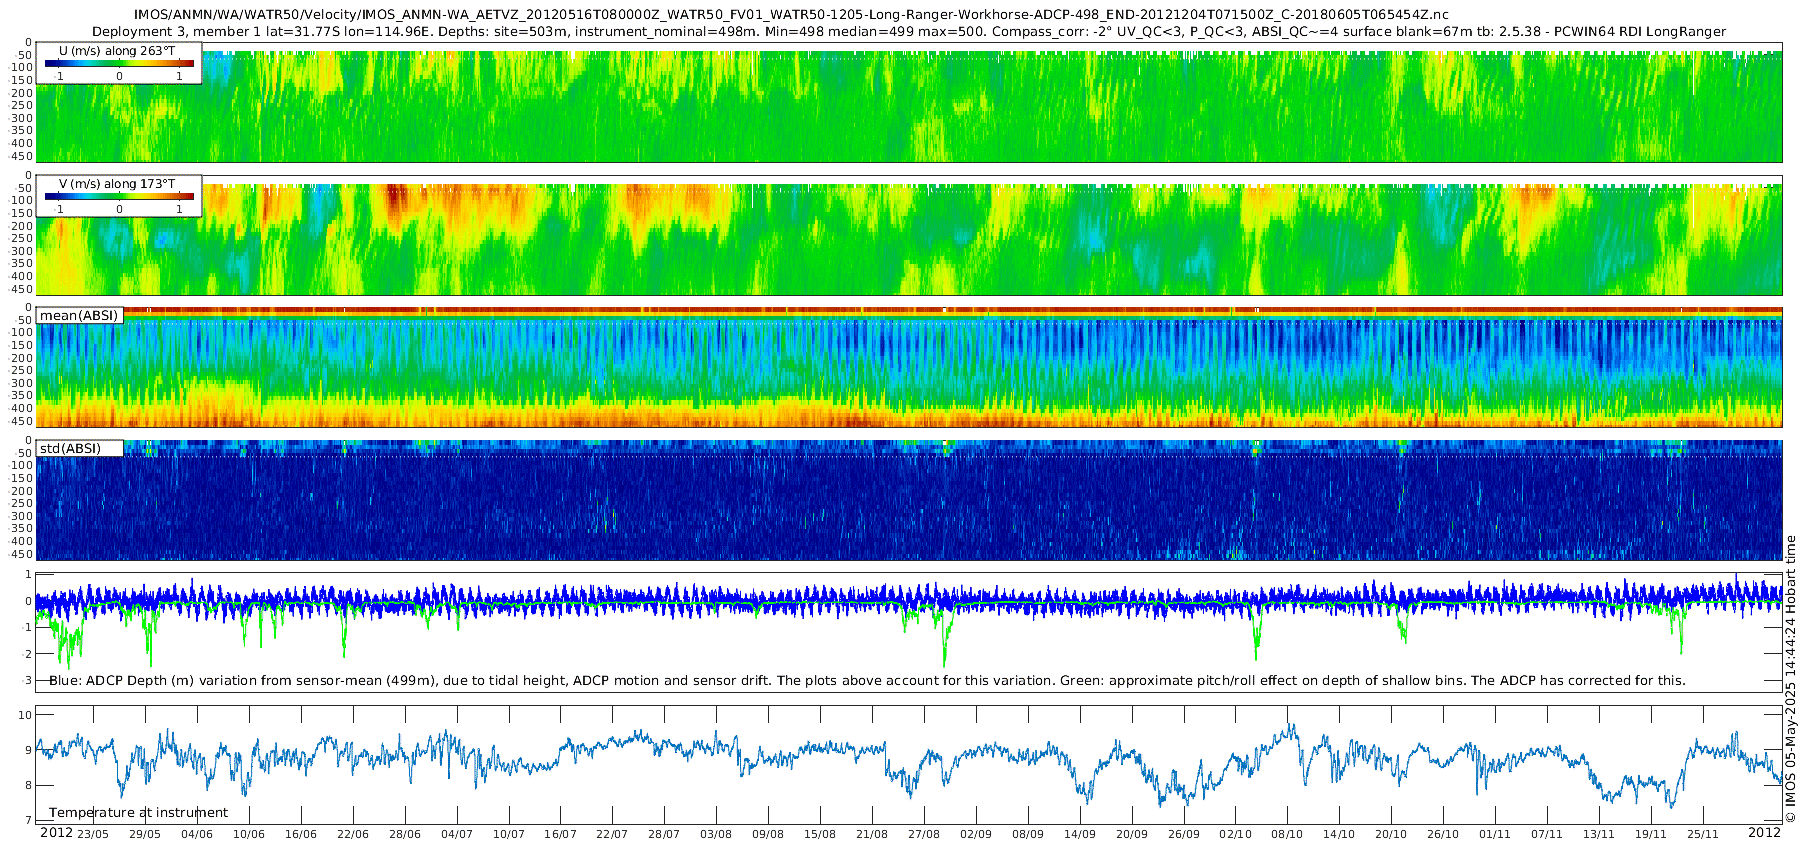Click the 2012 year label at bottom right
Screen dimensions: 1800x850
1764,832
